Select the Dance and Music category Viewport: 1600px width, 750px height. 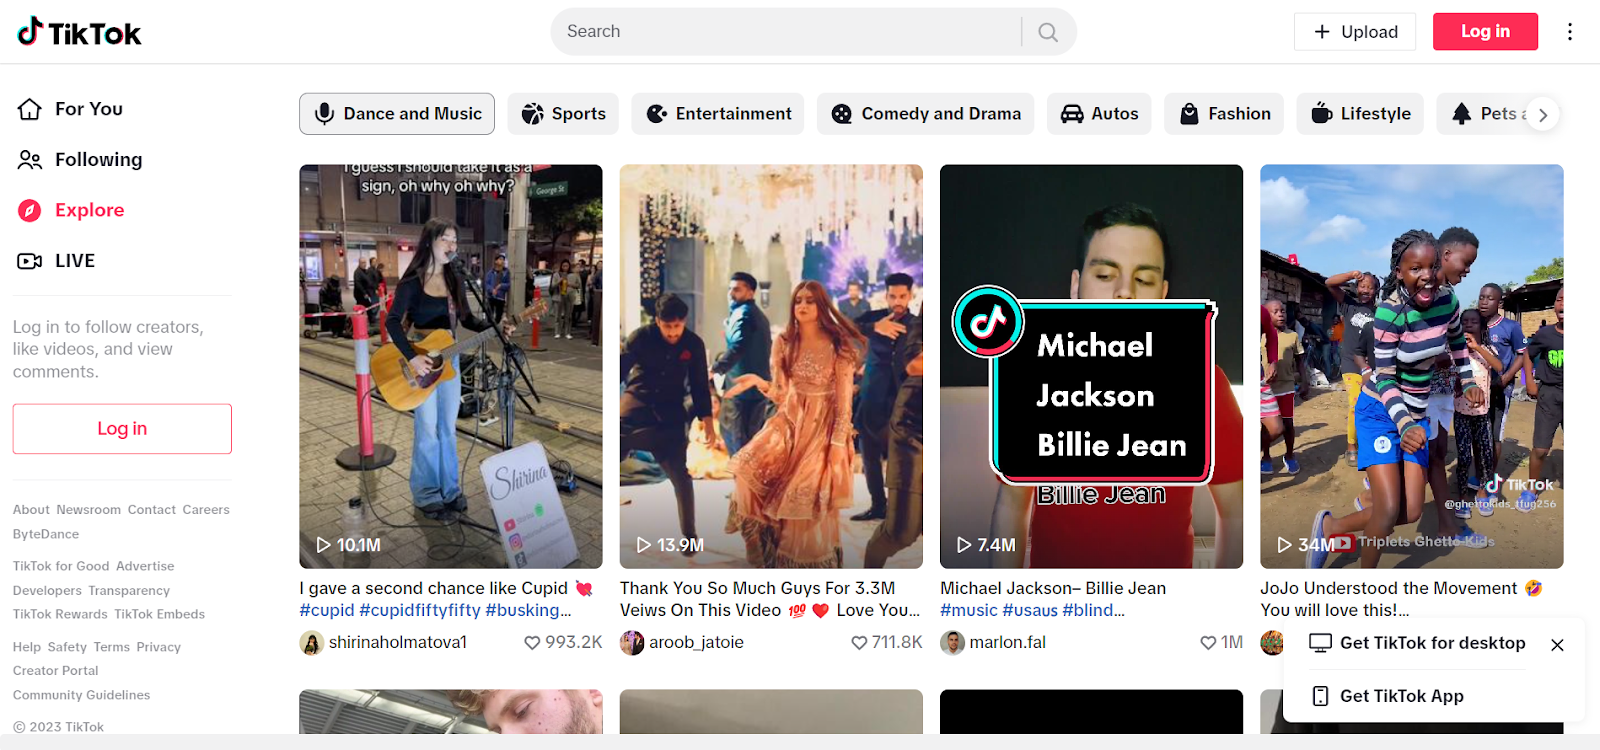coord(397,114)
